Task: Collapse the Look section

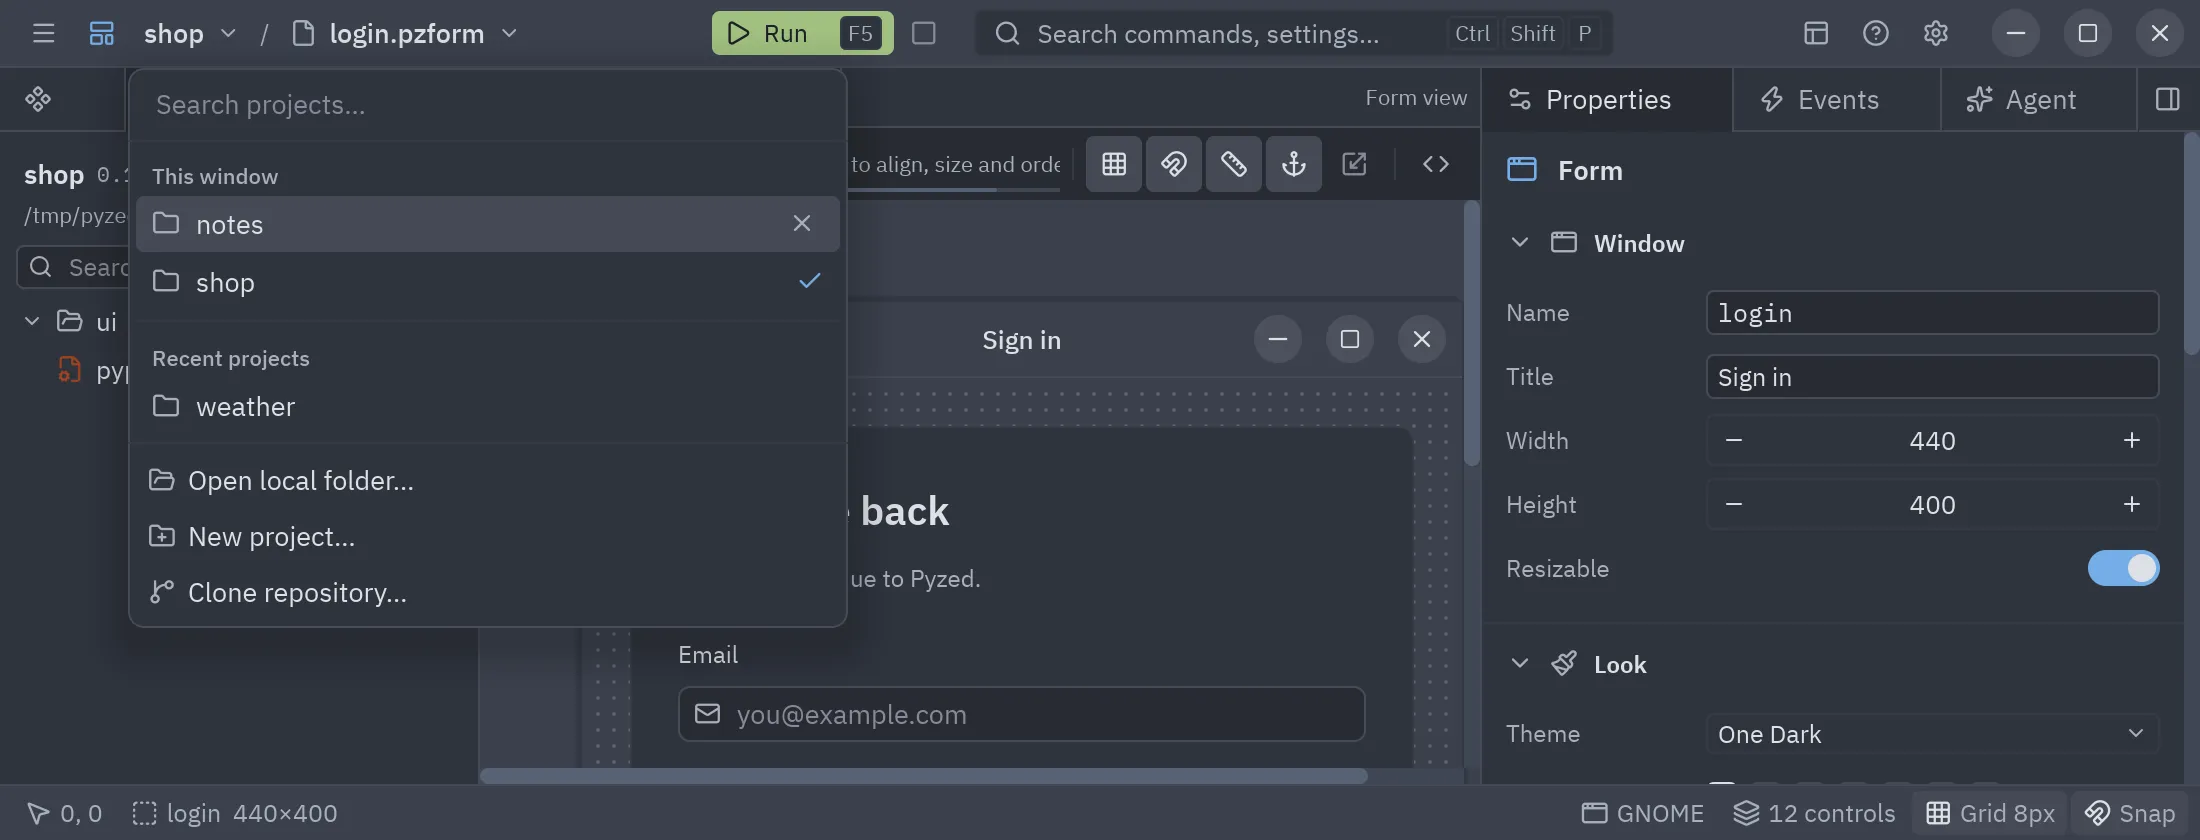Action: (x=1520, y=664)
